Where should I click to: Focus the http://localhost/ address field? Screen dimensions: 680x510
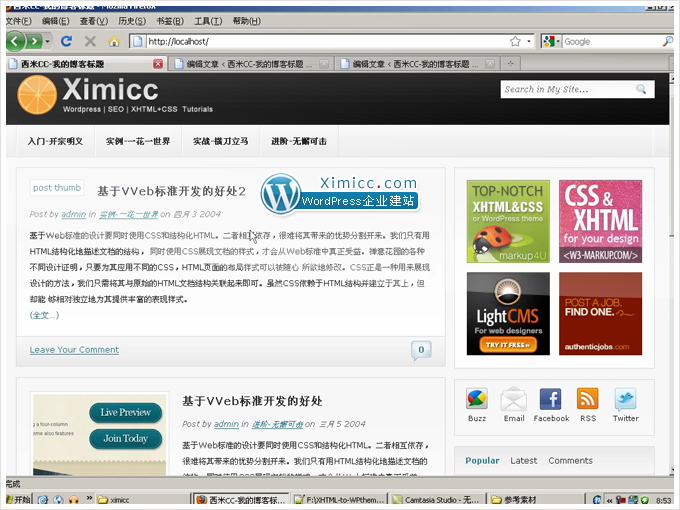[325, 42]
